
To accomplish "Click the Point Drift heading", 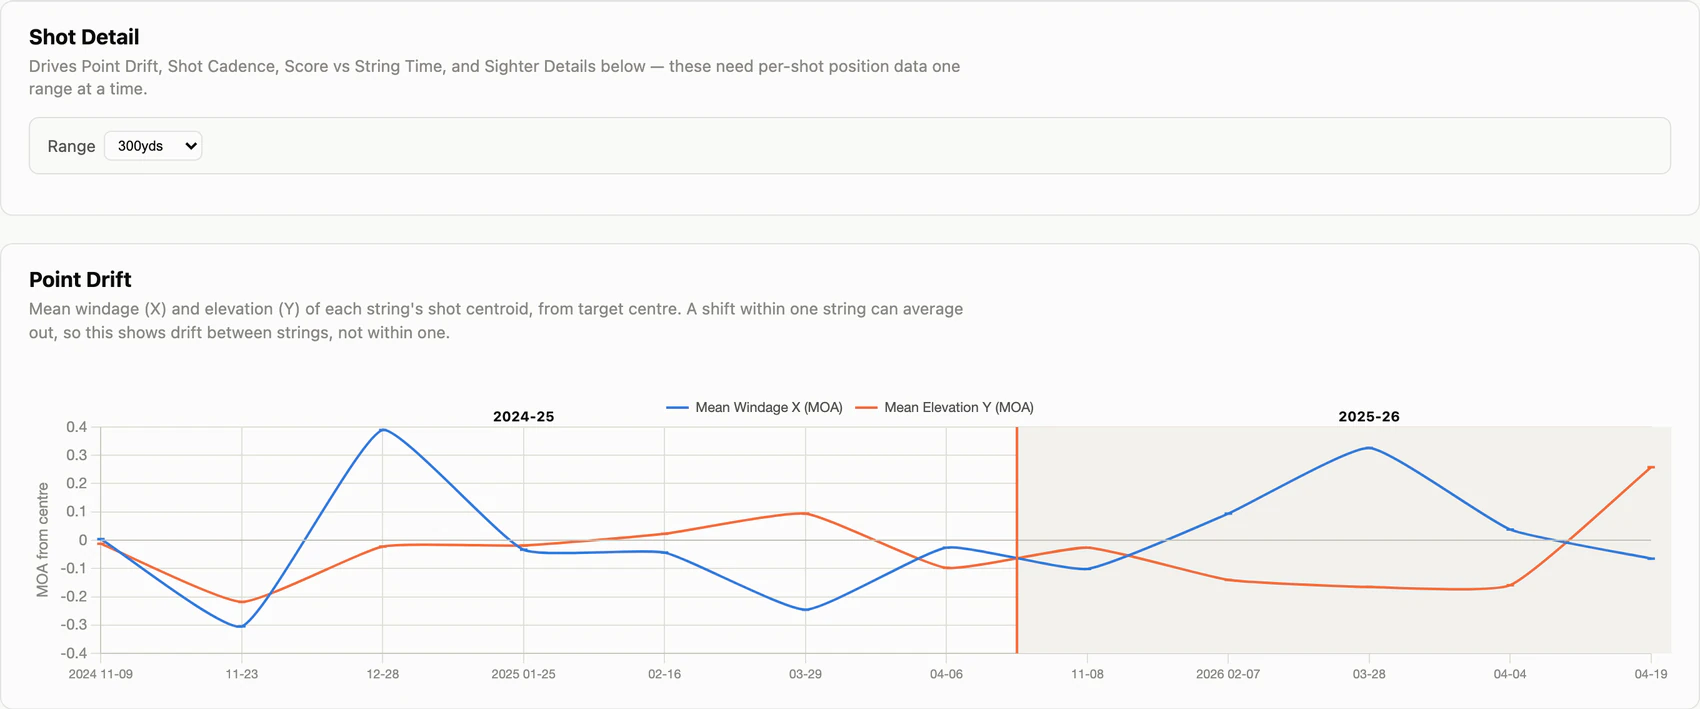I will [x=80, y=280].
